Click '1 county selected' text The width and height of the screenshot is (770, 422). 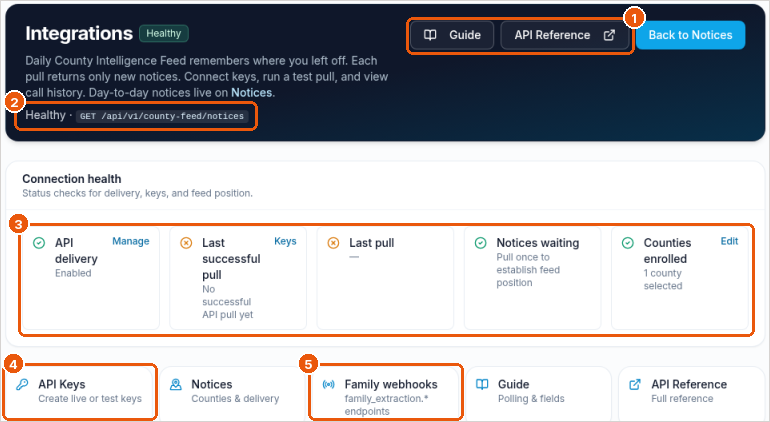663,280
